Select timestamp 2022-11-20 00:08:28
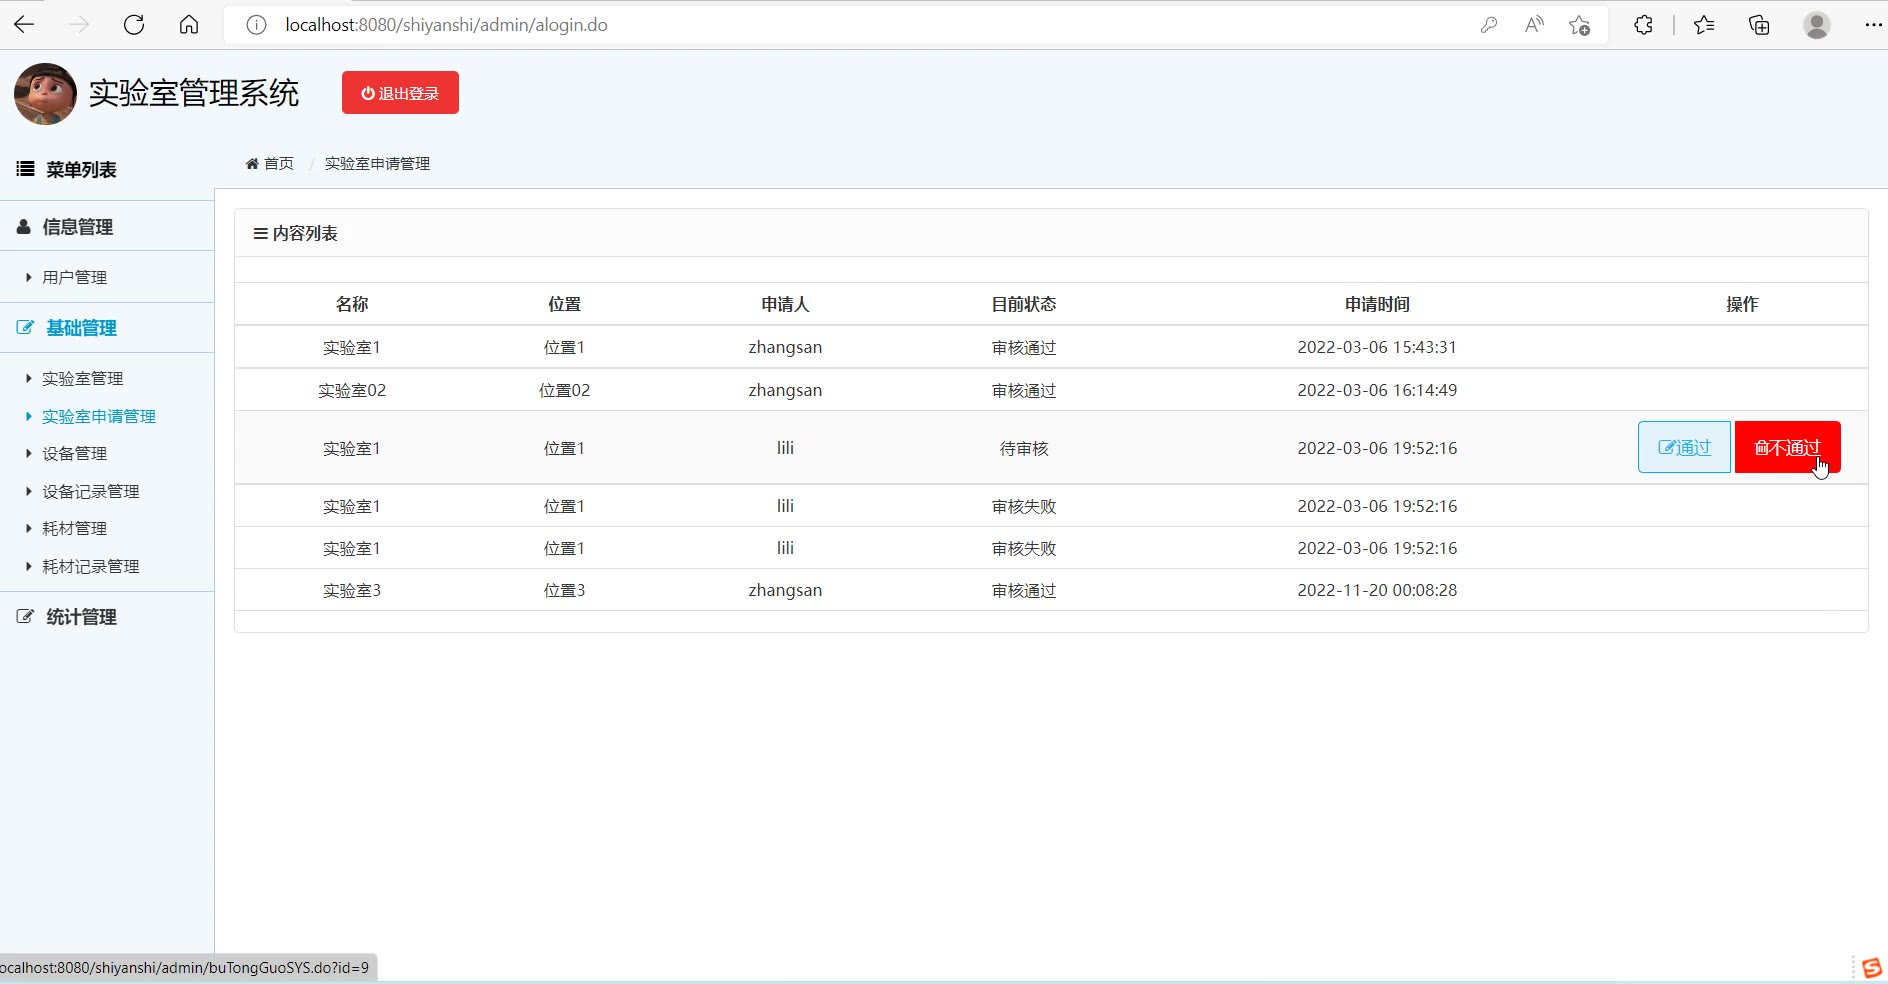This screenshot has height=984, width=1888. point(1377,590)
